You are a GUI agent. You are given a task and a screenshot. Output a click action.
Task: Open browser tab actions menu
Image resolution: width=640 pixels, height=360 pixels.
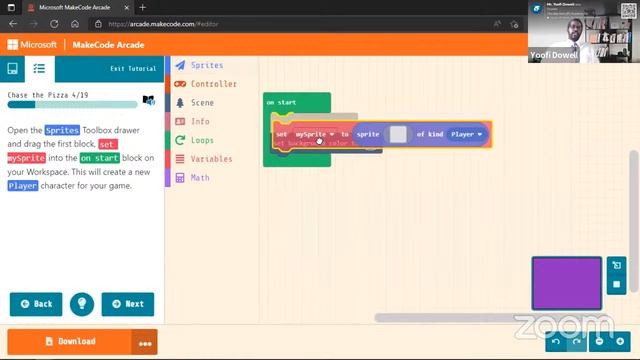pyautogui.click(x=11, y=7)
